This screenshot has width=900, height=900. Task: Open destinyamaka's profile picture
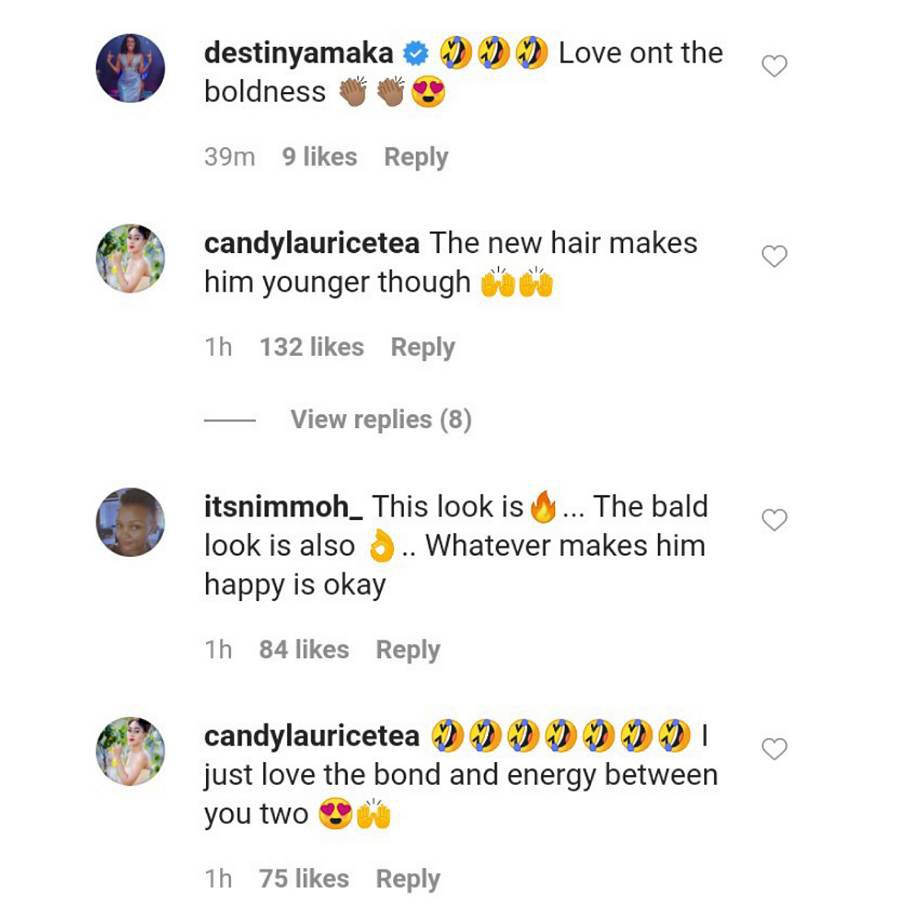(130, 68)
